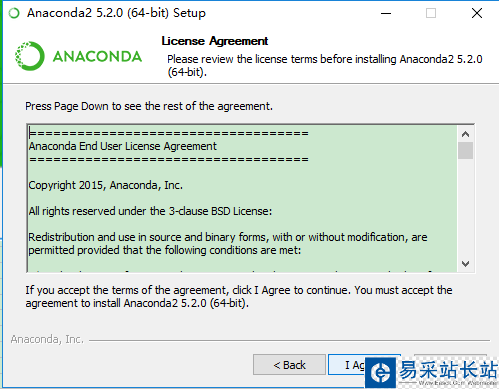Click the 3-clause BSD License text line

tap(150, 211)
